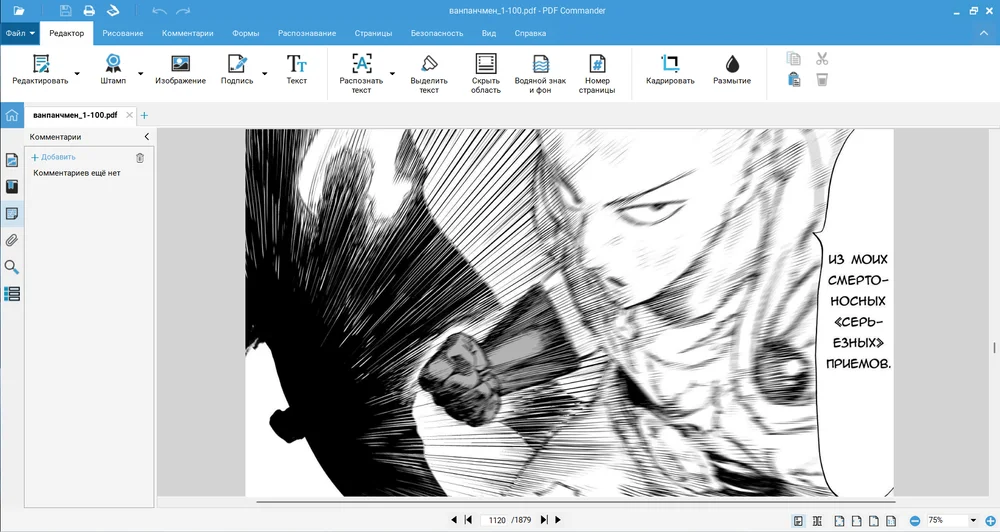Viewport: 1000px width, 532px height.
Task: Switch to the Рисование tab
Action: 123,33
